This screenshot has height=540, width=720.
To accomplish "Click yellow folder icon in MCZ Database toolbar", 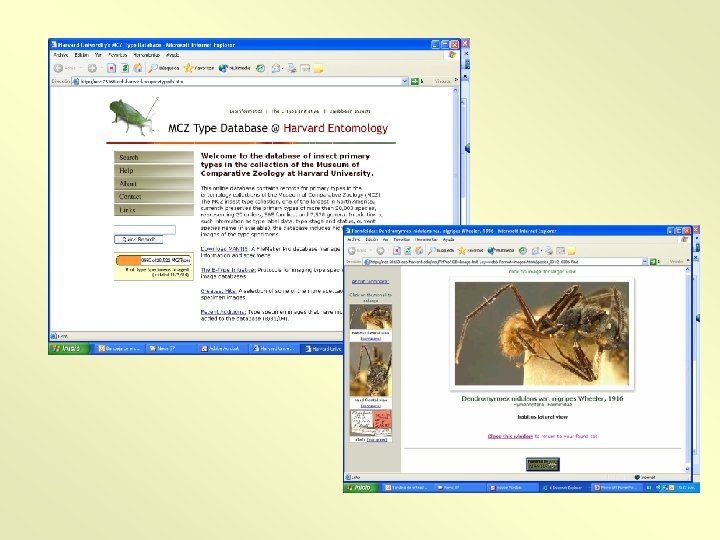I will [318, 68].
